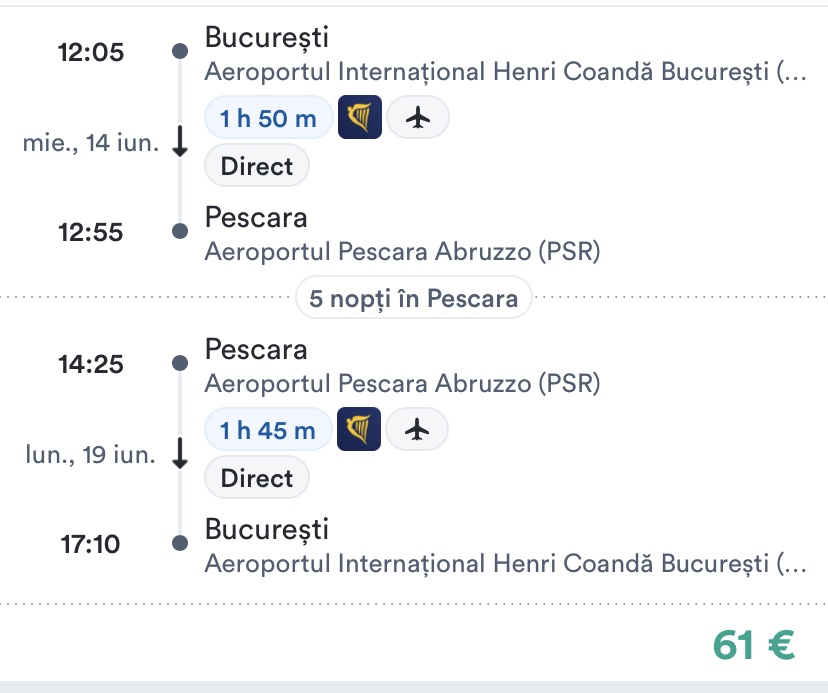This screenshot has width=828, height=693.
Task: Select the 1 h 45 m duration badge
Action: point(268,431)
